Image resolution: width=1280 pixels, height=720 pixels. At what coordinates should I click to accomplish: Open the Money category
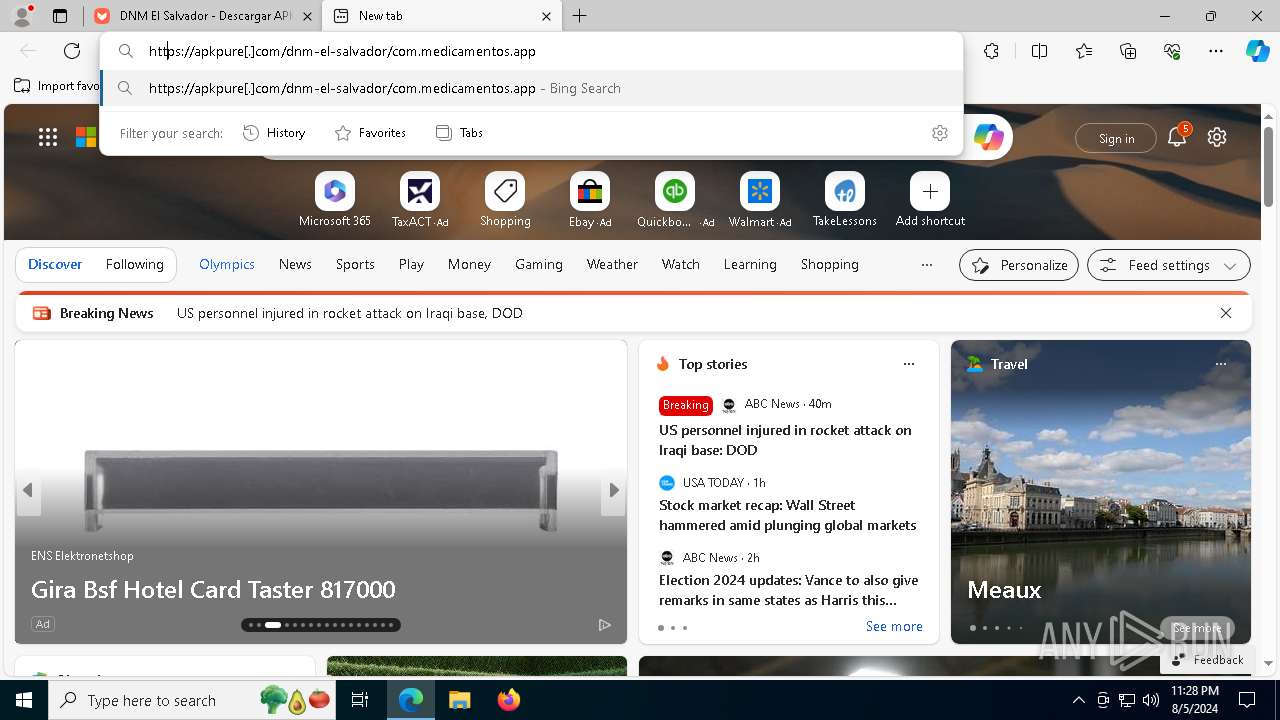point(469,264)
